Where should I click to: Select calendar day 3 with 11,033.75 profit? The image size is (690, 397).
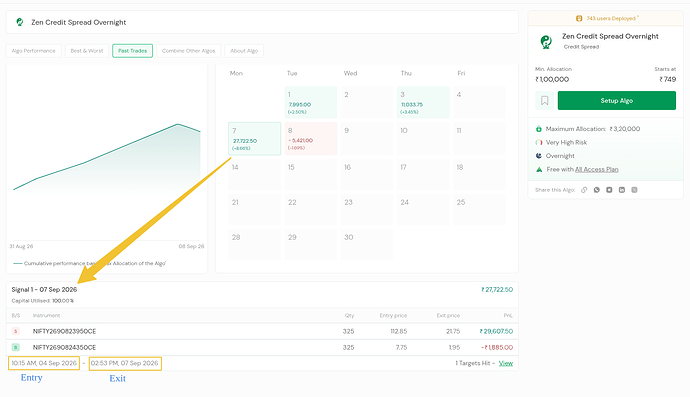coord(423,102)
